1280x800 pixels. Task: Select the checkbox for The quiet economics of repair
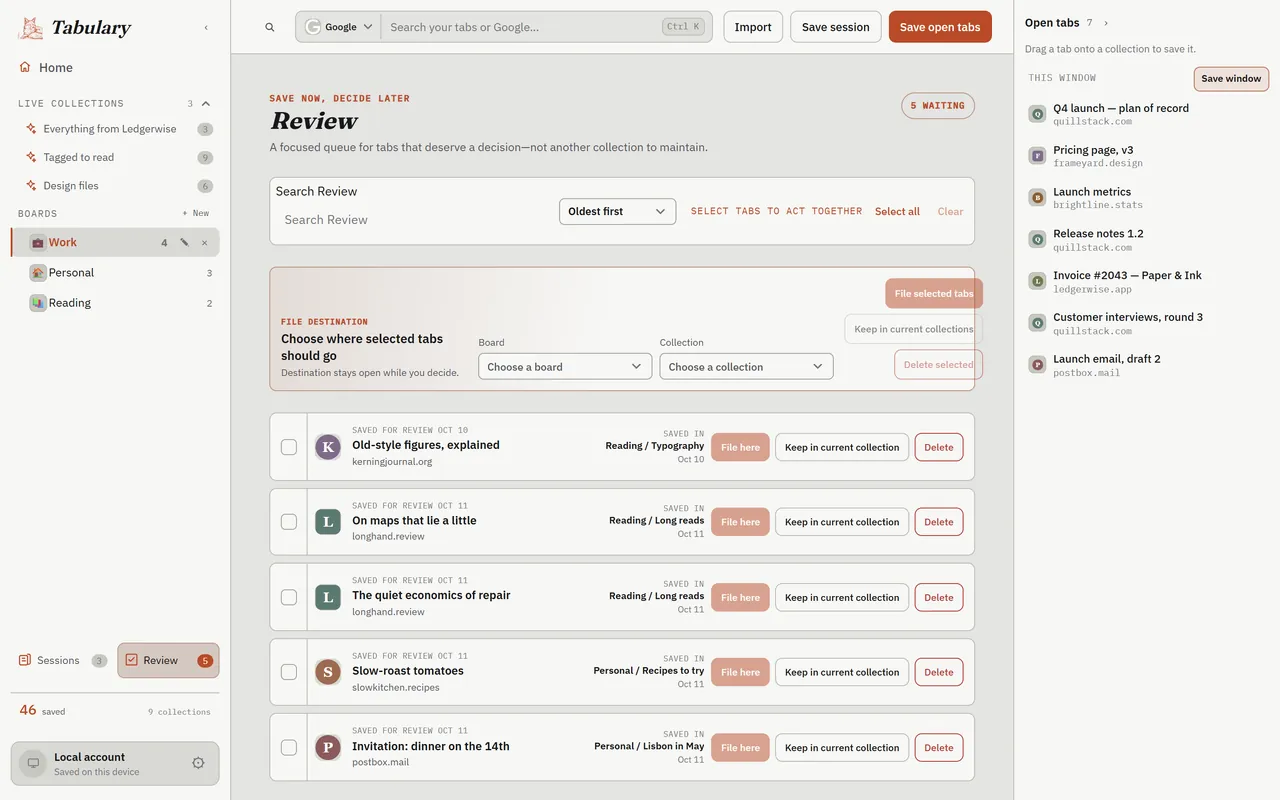tap(289, 597)
